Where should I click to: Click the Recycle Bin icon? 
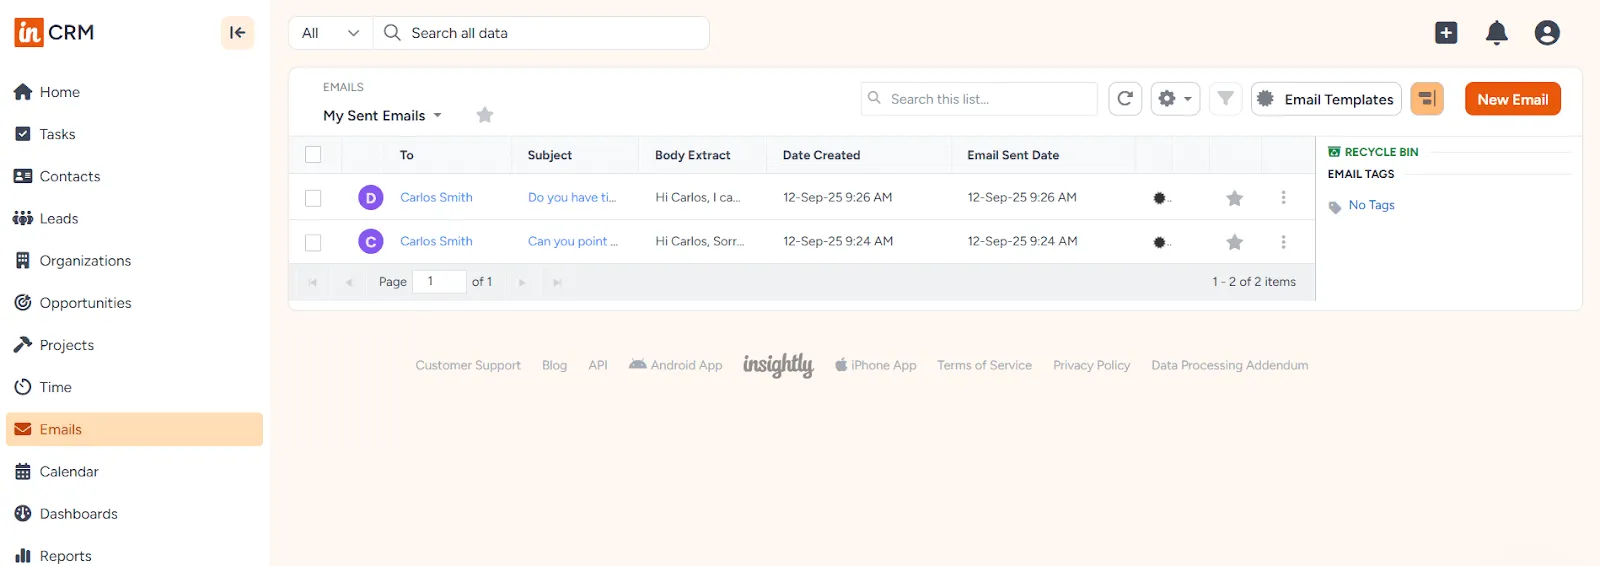(1334, 152)
